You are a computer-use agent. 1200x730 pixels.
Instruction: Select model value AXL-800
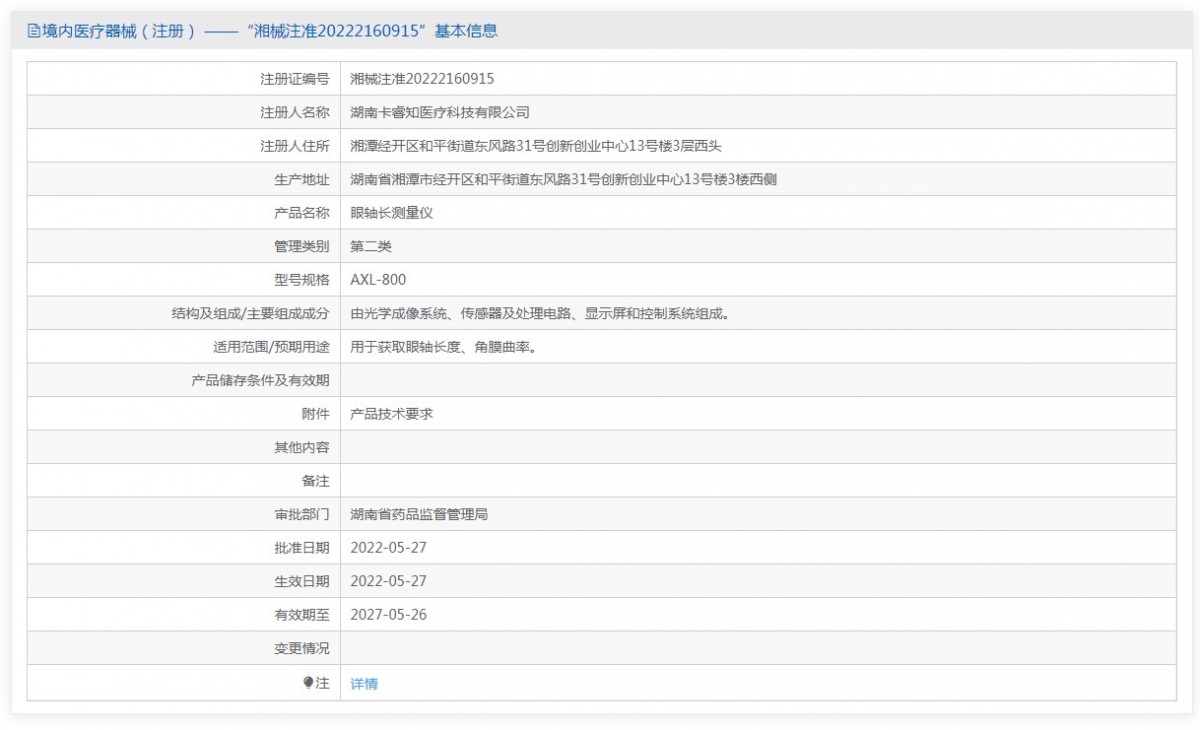(x=378, y=280)
